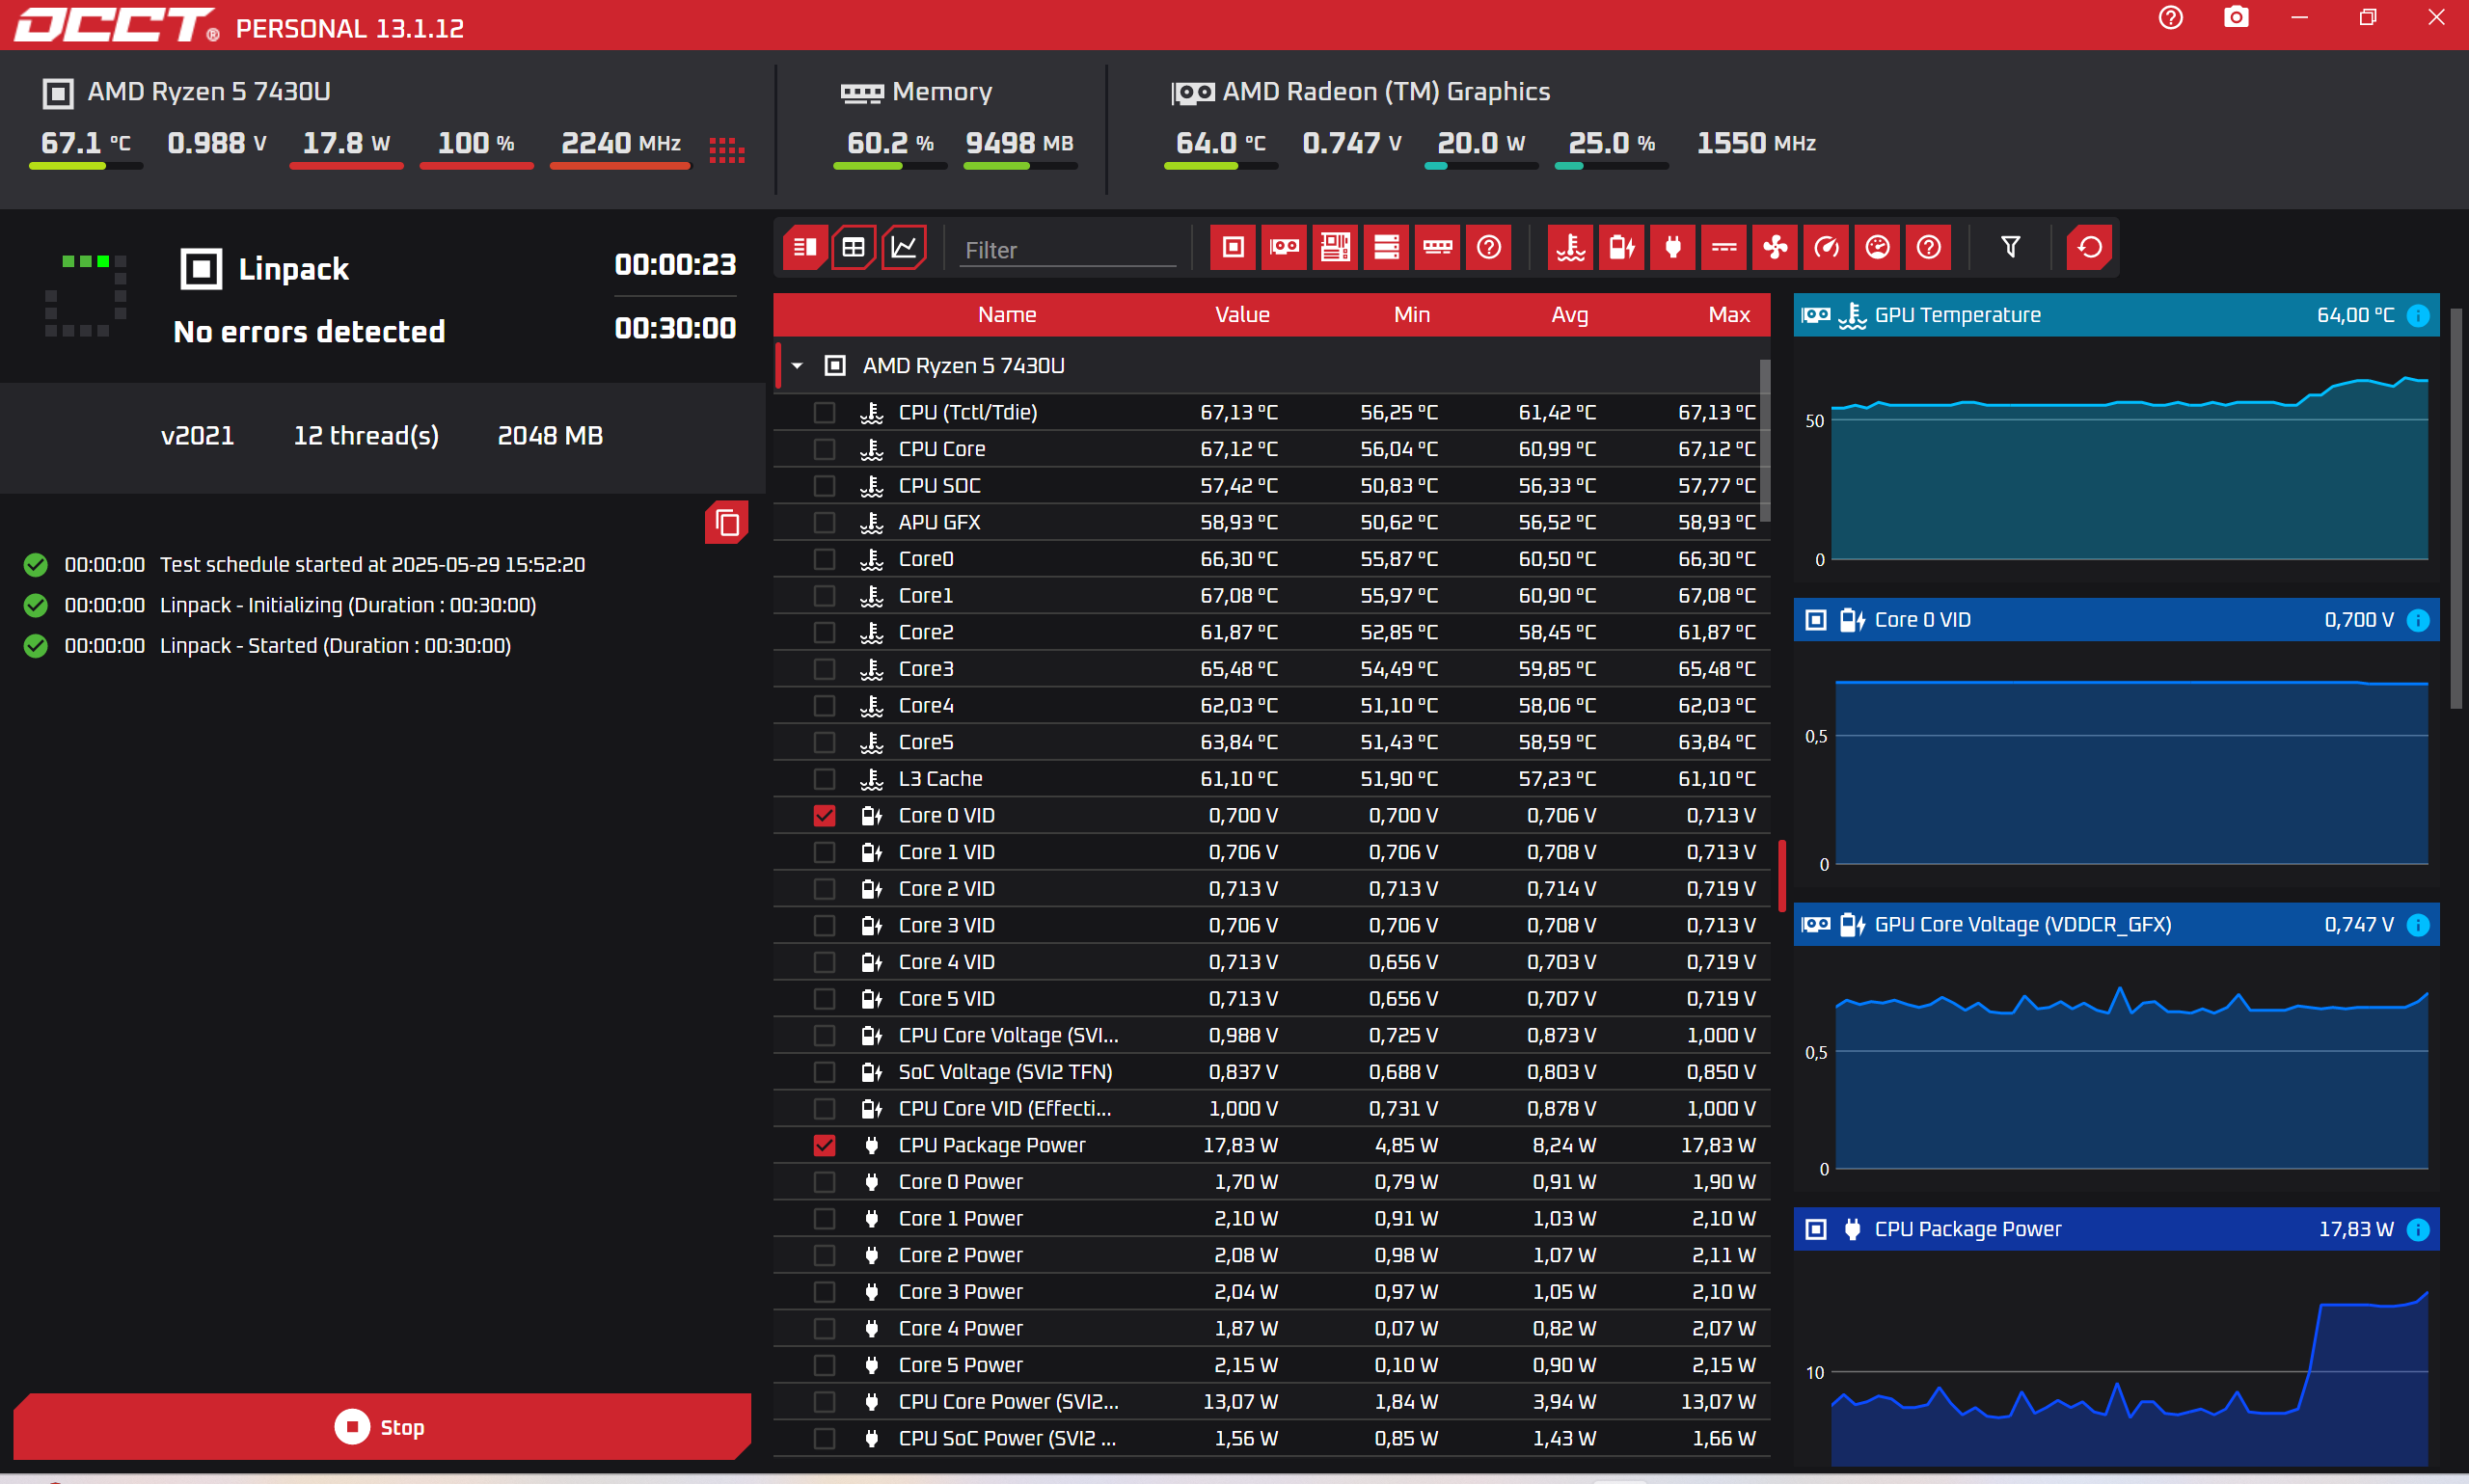The height and width of the screenshot is (1484, 2469).
Task: Stop the running Linpack test
Action: click(381, 1427)
